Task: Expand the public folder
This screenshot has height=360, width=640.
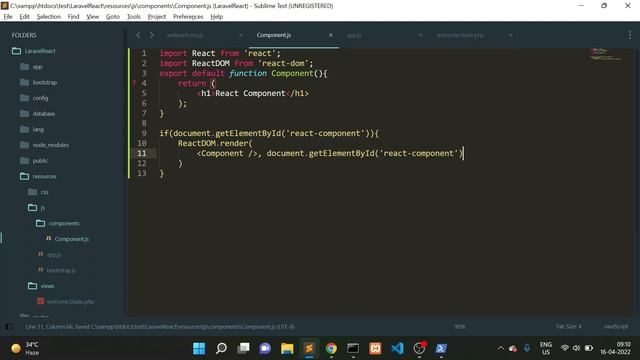Action: [34, 161]
